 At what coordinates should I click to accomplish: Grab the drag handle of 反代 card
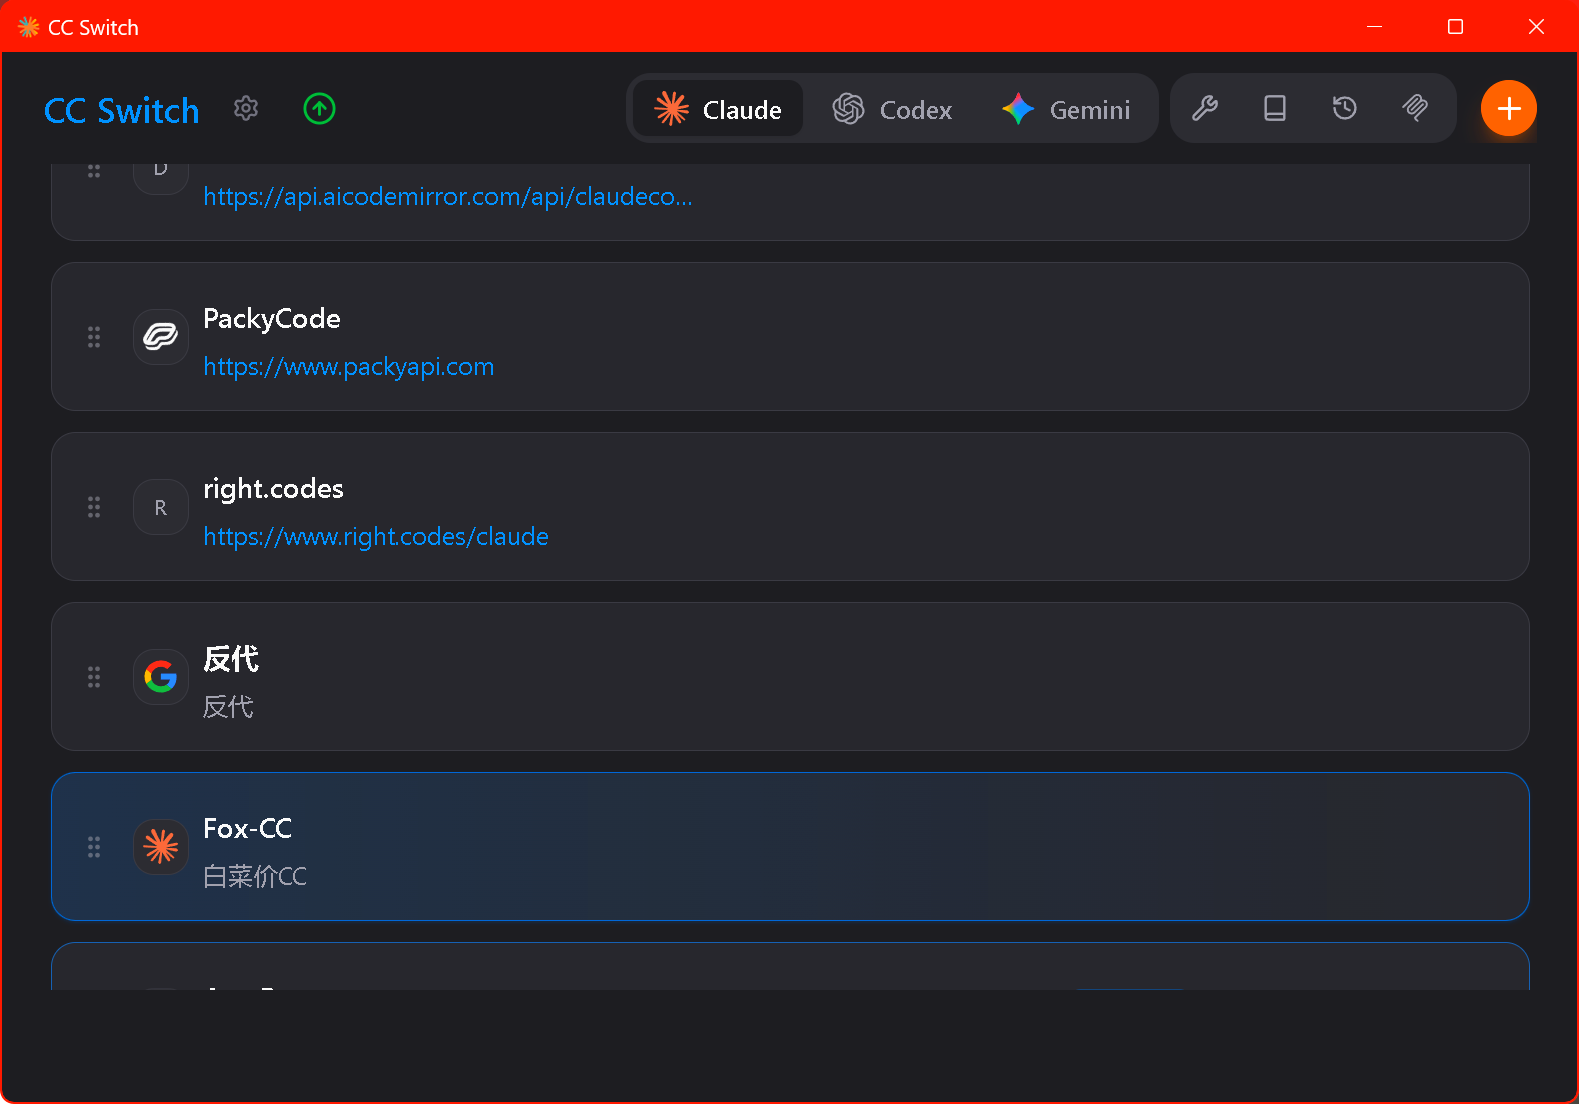(94, 677)
